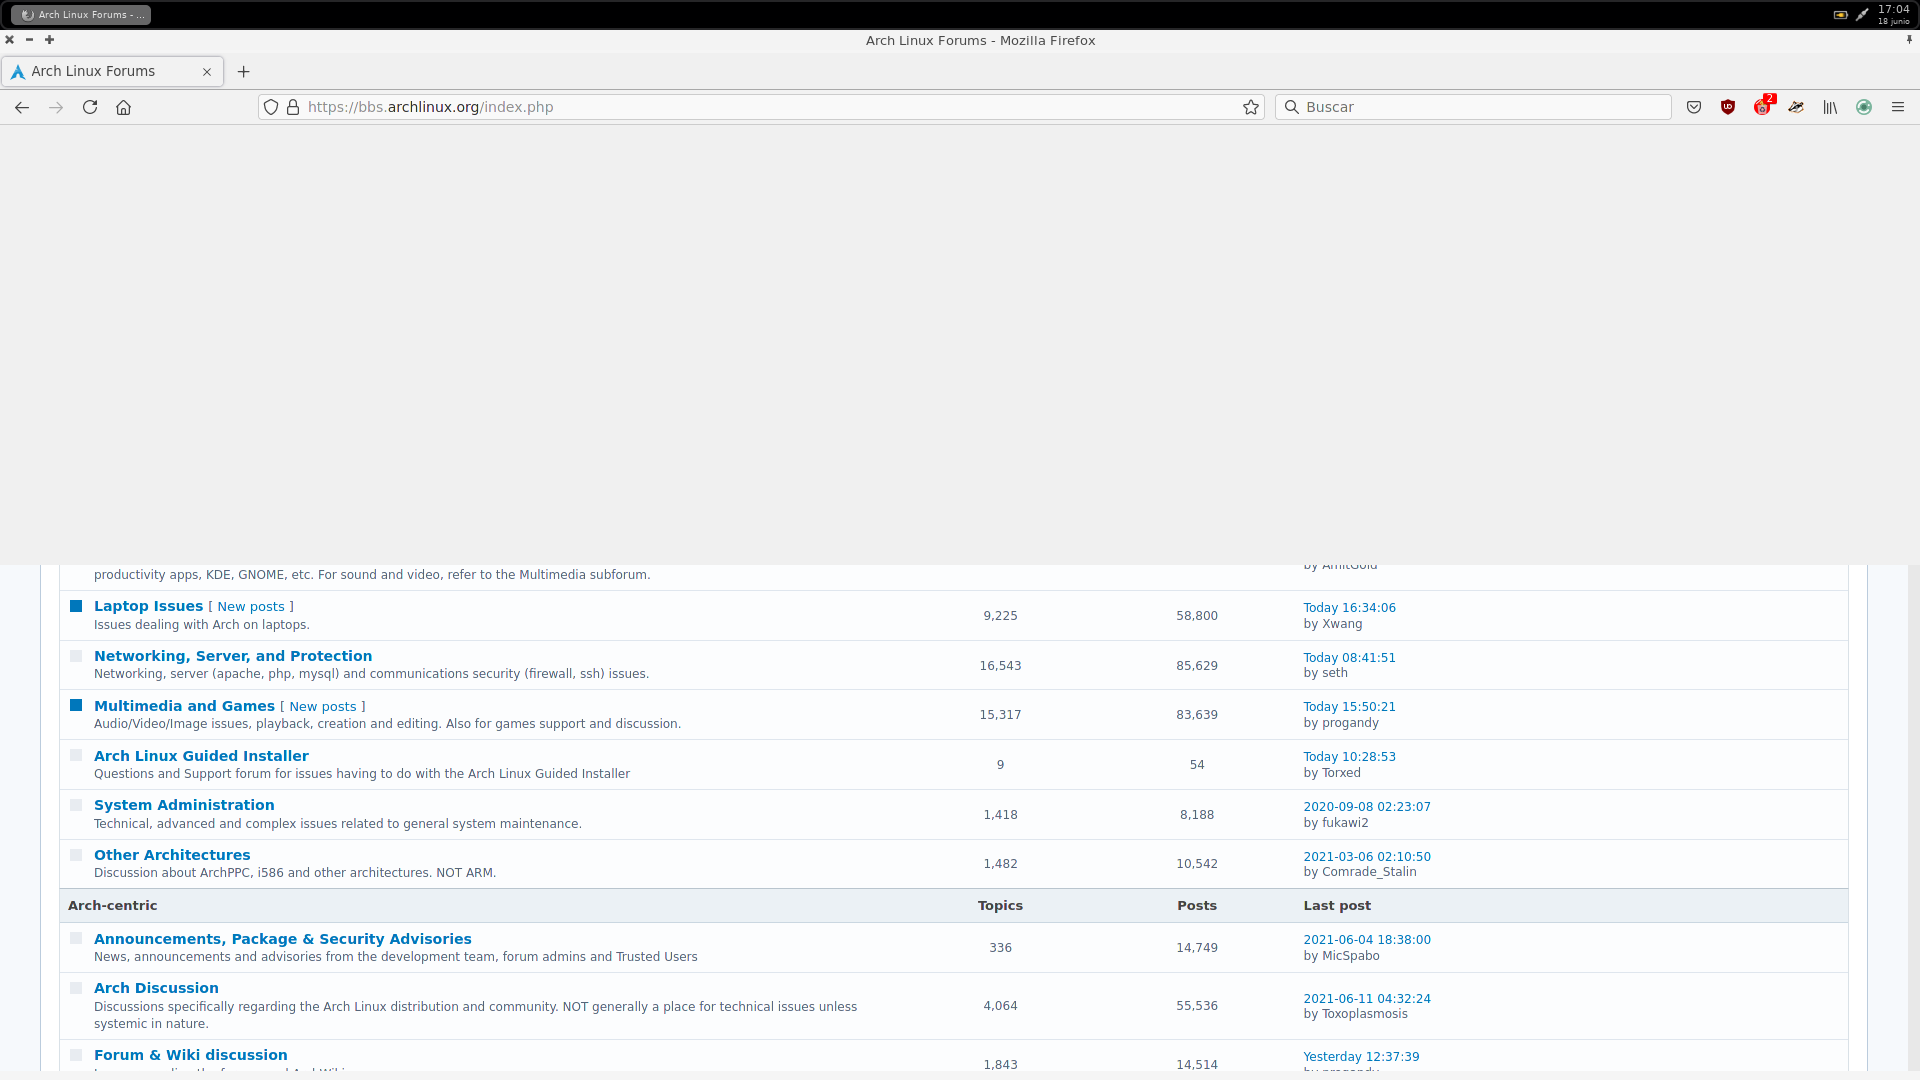Click the 'by Xwang' author text

[1333, 624]
